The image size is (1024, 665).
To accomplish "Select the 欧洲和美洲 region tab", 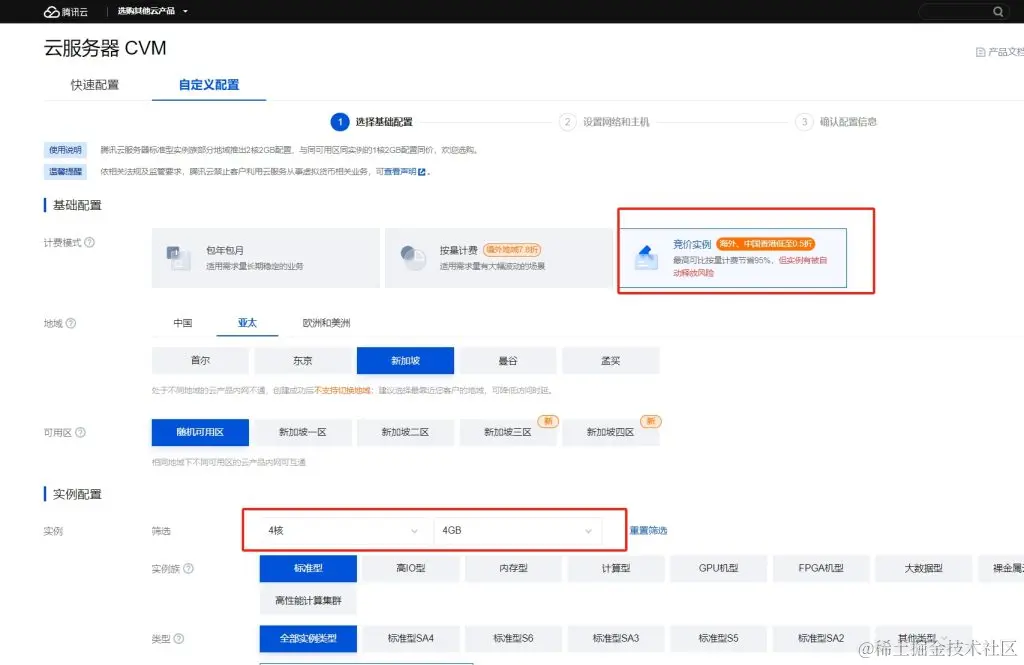I will pos(327,323).
